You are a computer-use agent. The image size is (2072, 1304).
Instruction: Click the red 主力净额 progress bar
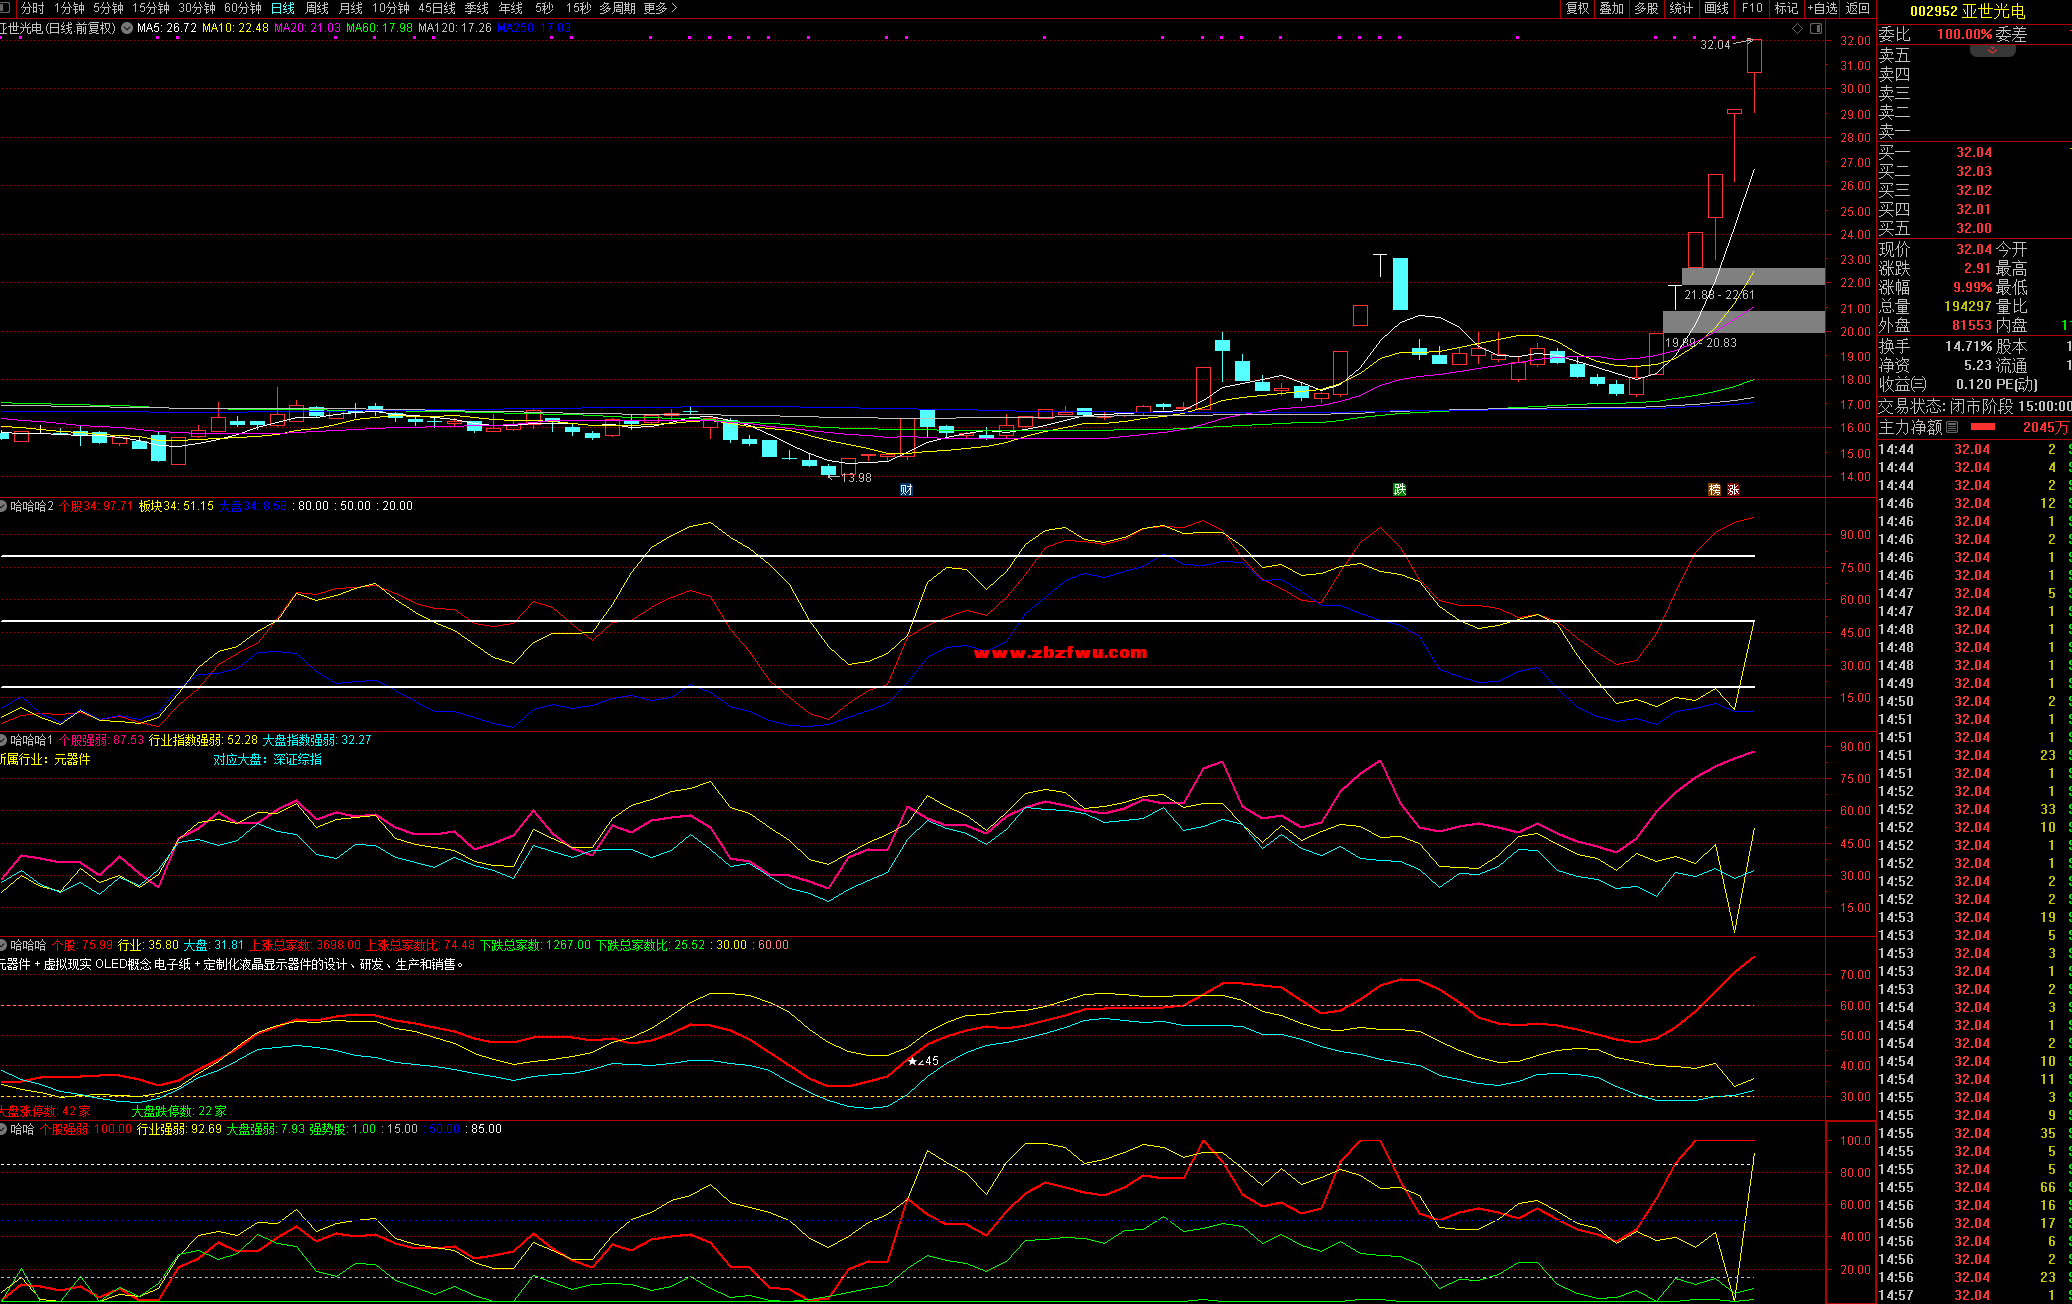1982,427
